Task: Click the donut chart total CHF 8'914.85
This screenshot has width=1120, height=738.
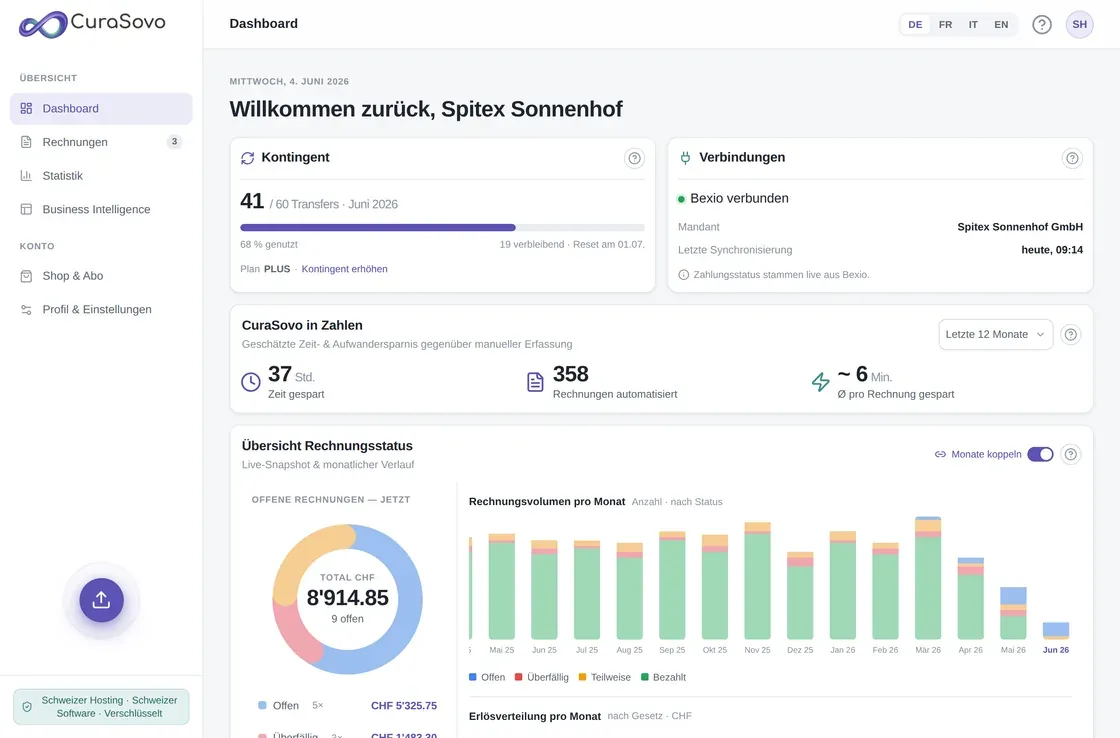Action: point(347,598)
